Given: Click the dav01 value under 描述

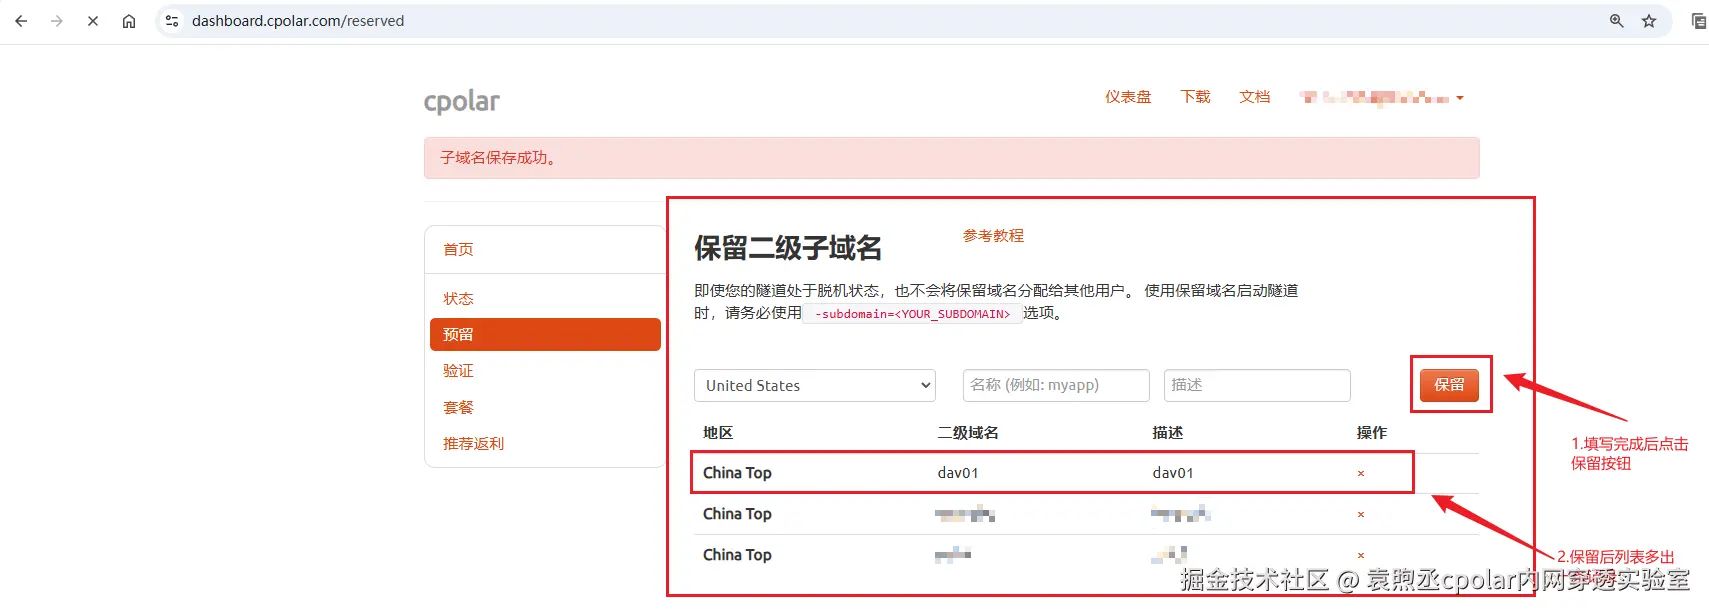Looking at the screenshot, I should pyautogui.click(x=1173, y=473).
